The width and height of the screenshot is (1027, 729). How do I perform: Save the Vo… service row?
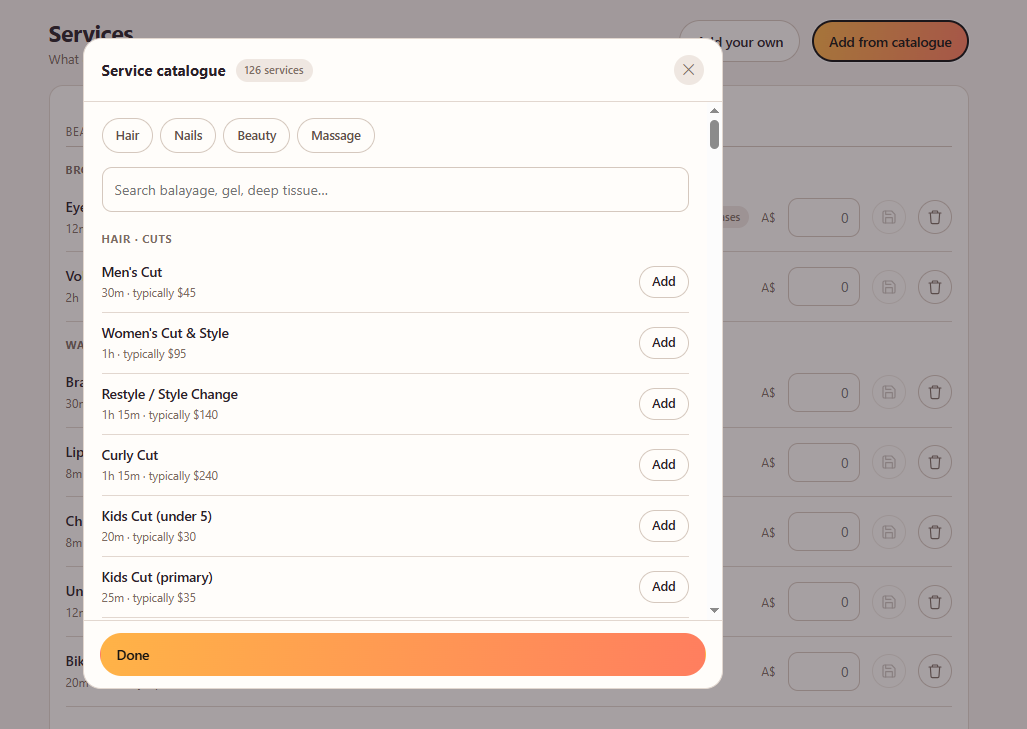(x=889, y=287)
